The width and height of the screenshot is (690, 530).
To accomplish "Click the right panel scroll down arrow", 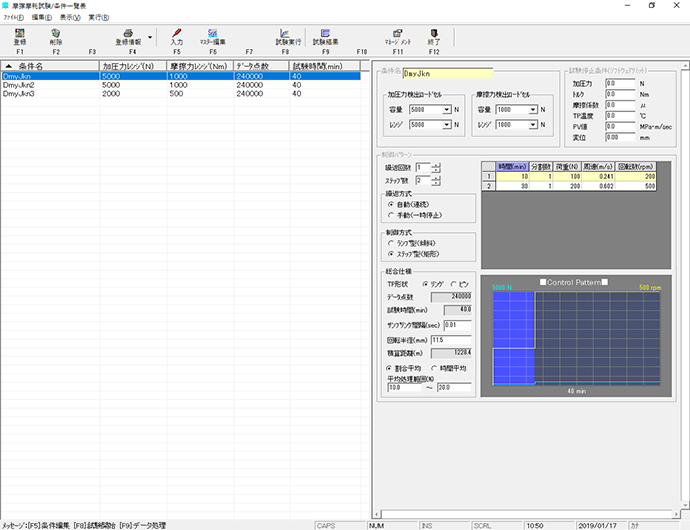I will click(686, 505).
